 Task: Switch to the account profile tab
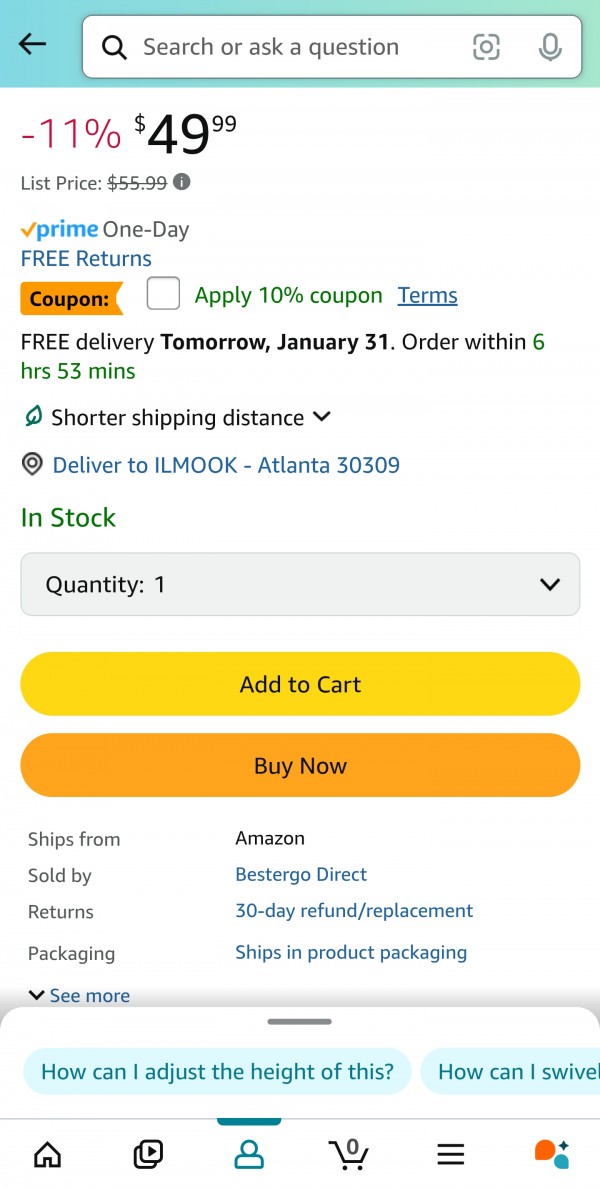[x=249, y=1154]
